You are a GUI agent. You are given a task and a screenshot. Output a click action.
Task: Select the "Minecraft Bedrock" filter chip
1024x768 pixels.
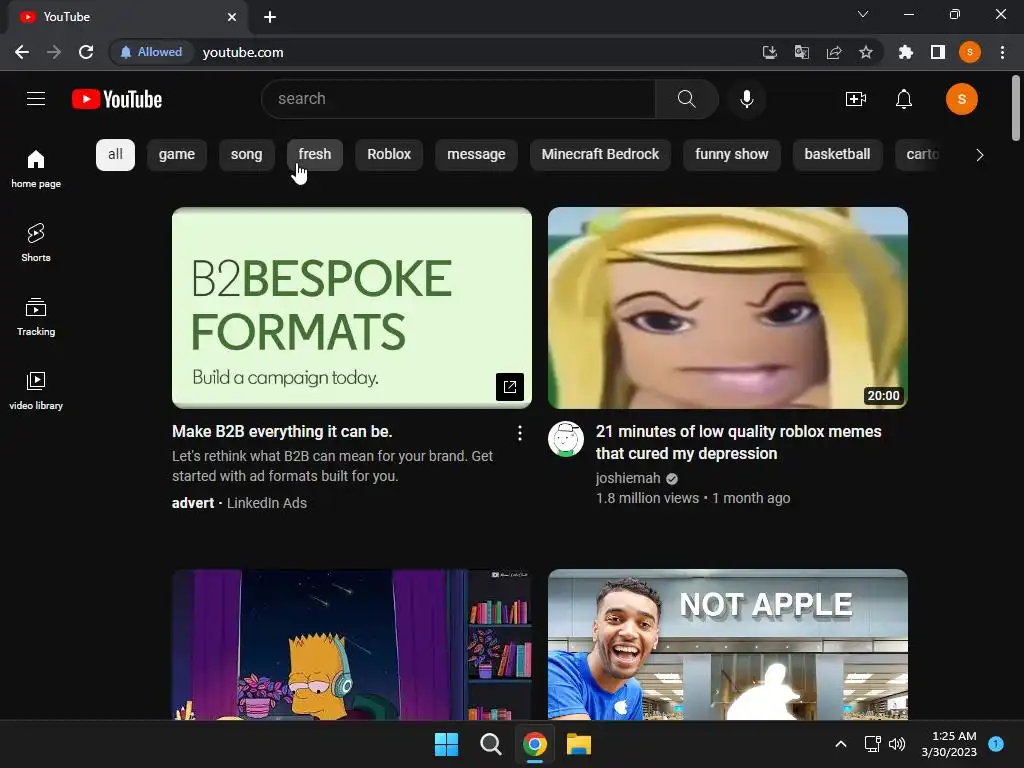(600, 155)
